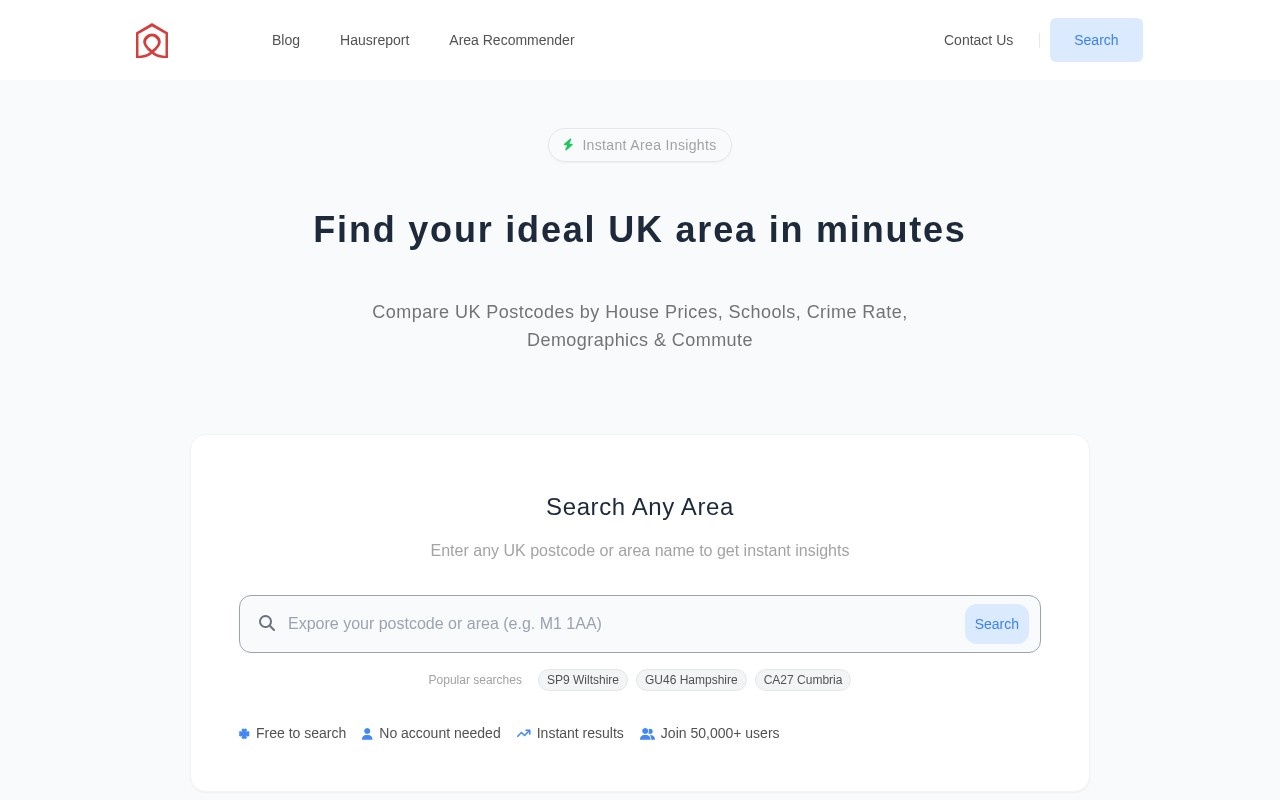Click the Join 50,000+ users group icon

coord(647,733)
